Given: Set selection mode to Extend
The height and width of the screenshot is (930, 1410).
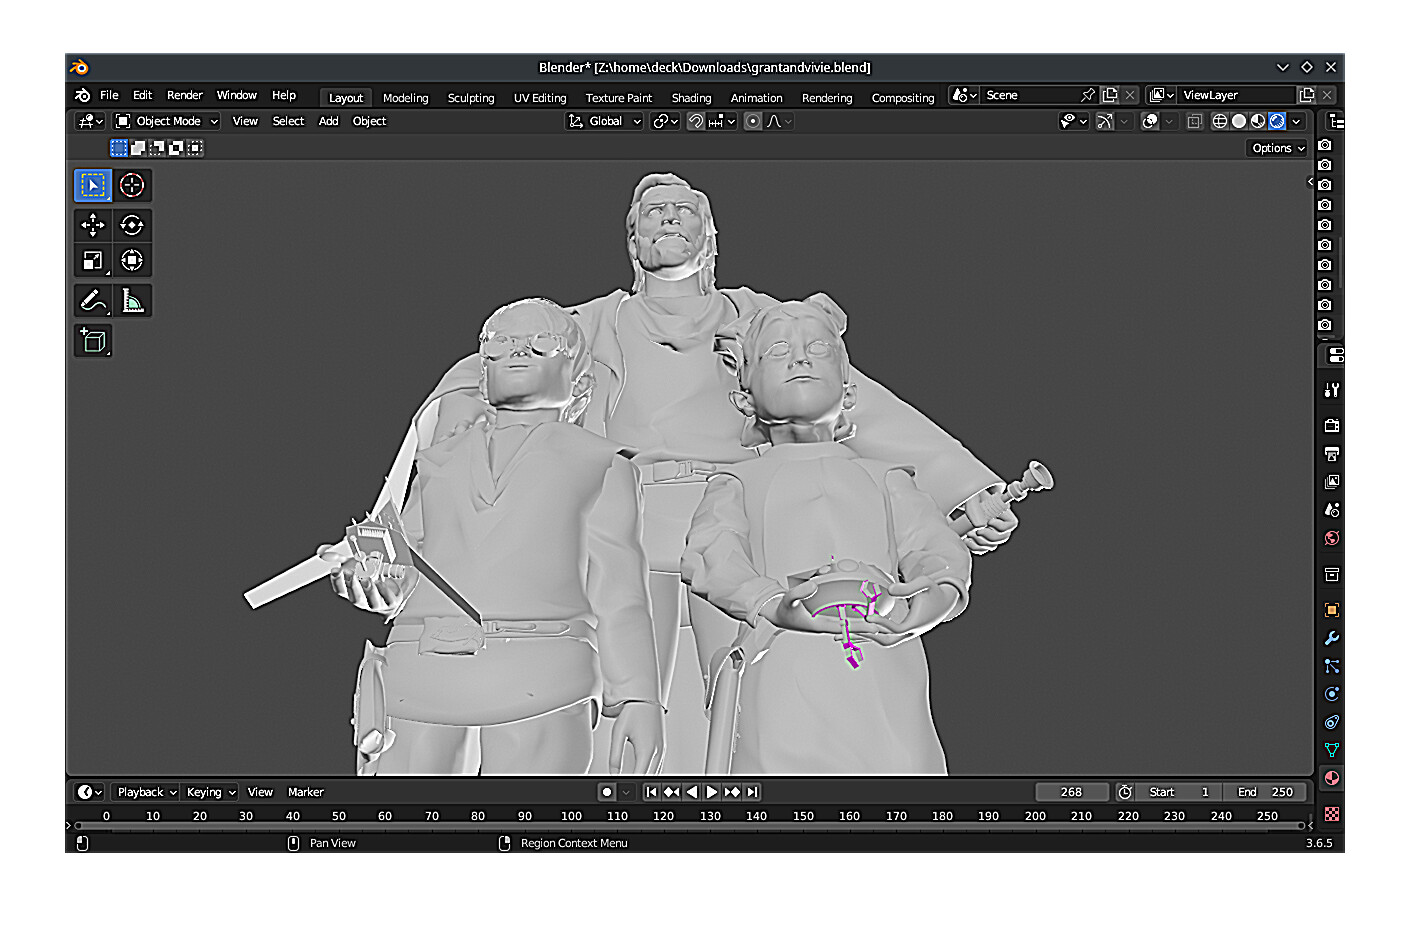Looking at the screenshot, I should click(138, 148).
